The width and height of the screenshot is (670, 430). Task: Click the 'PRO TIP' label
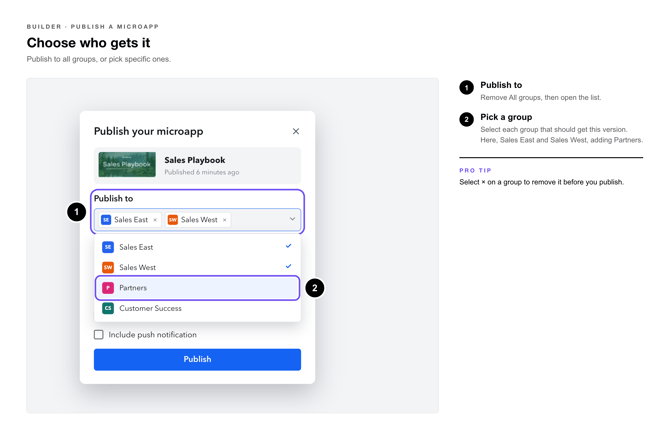click(x=475, y=170)
